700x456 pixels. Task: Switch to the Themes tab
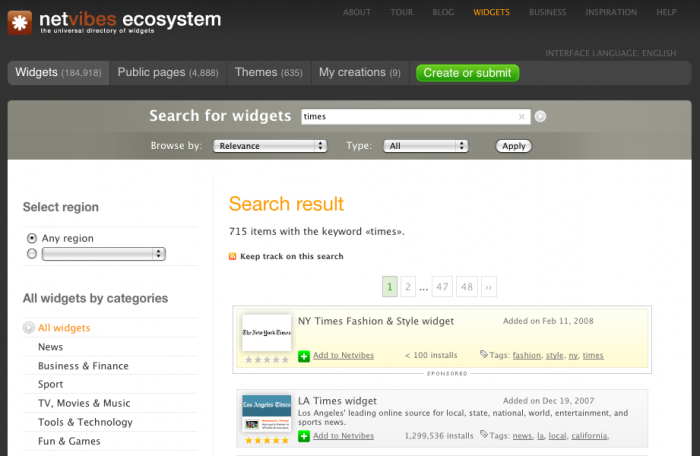pyautogui.click(x=269, y=72)
